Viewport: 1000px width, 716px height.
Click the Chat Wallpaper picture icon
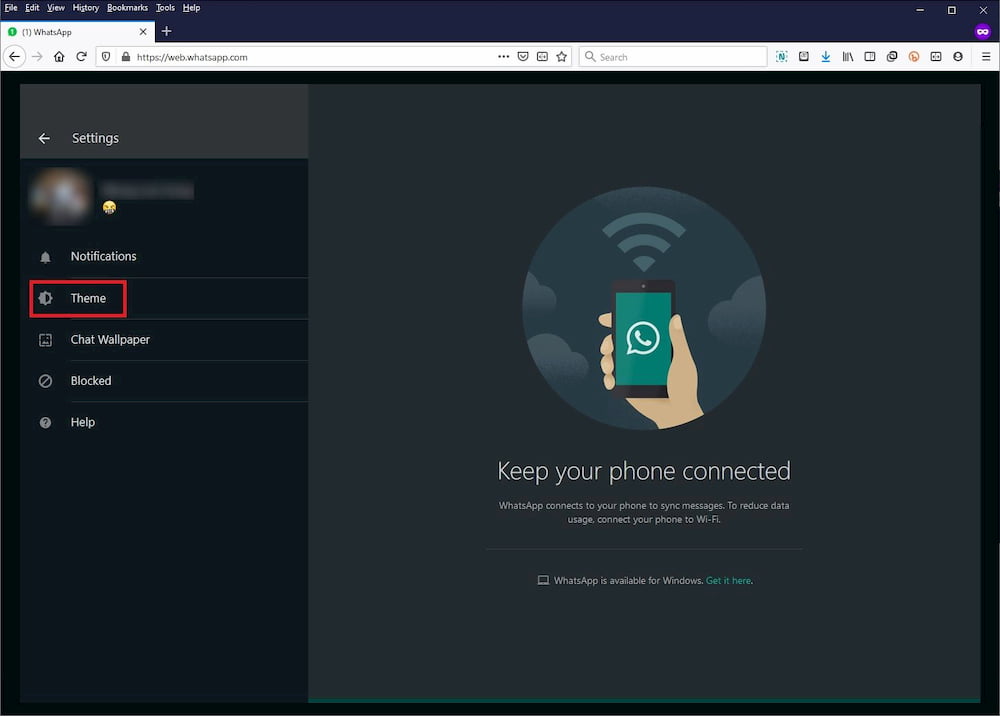45,340
